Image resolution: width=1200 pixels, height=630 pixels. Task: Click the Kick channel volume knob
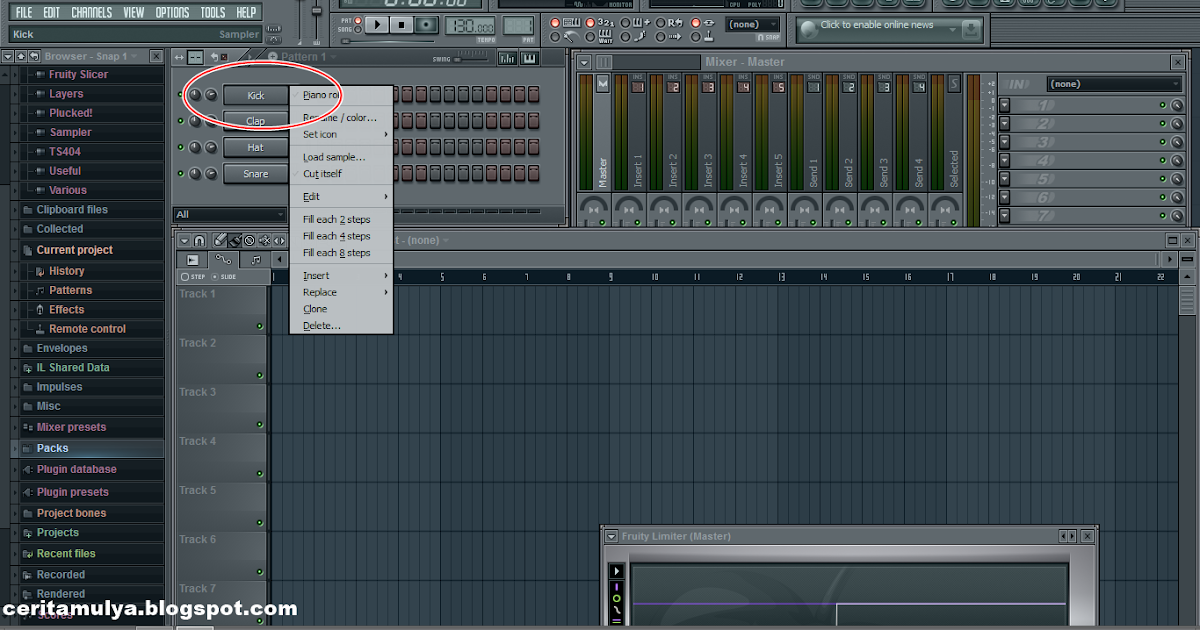[x=211, y=95]
